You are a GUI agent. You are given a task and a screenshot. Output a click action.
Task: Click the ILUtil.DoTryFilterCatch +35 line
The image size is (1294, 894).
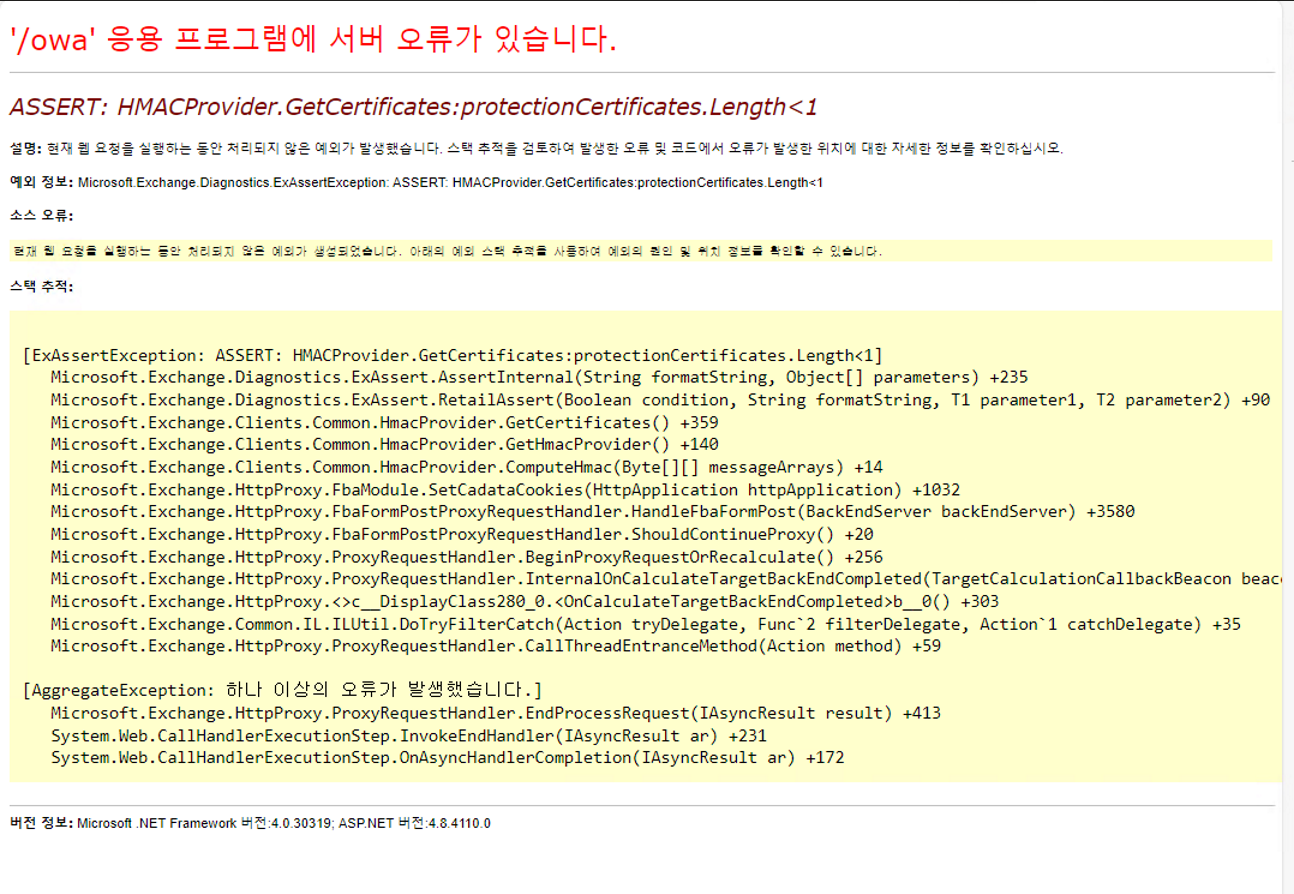pos(646,624)
